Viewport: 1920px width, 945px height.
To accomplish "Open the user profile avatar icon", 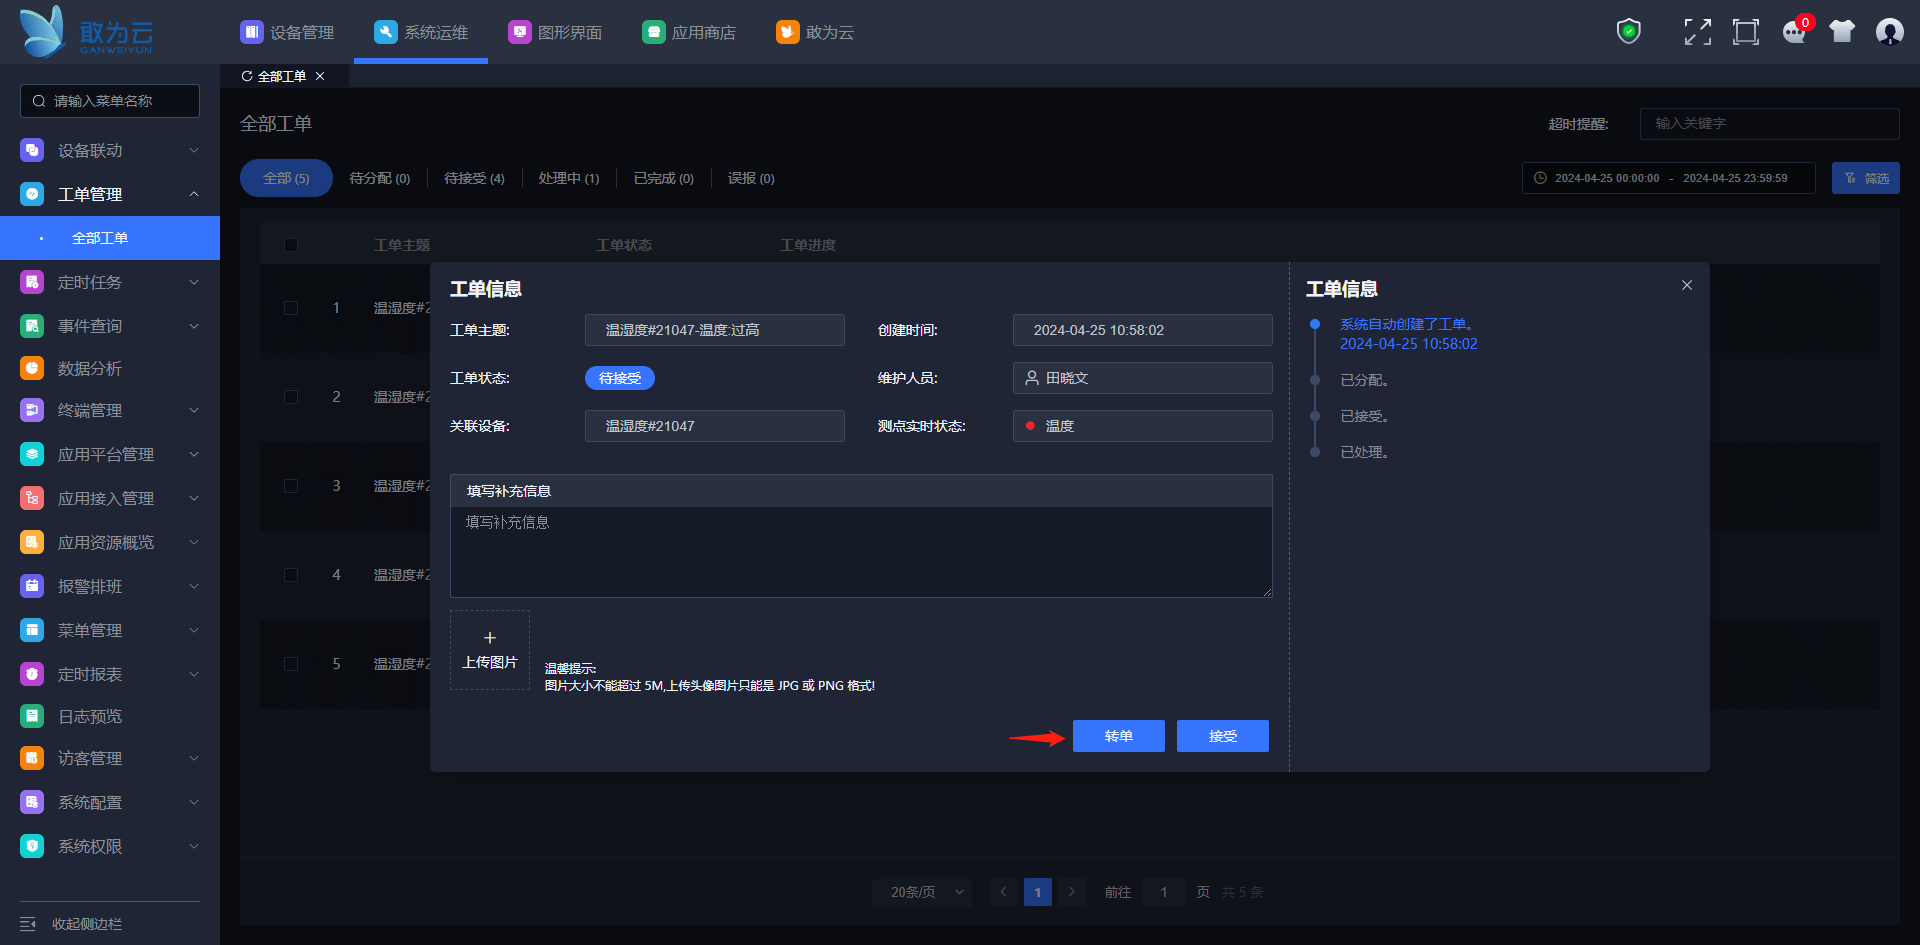I will [1889, 32].
